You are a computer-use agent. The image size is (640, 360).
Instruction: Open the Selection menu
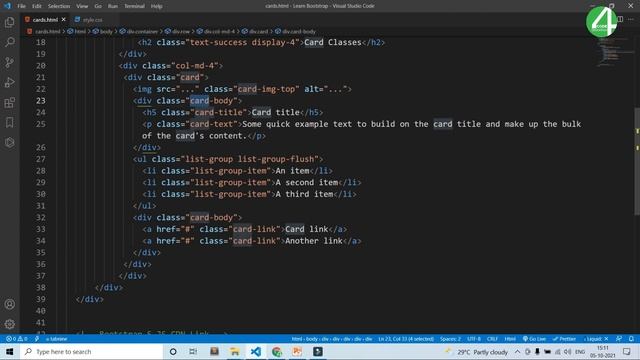pyautogui.click(x=59, y=6)
